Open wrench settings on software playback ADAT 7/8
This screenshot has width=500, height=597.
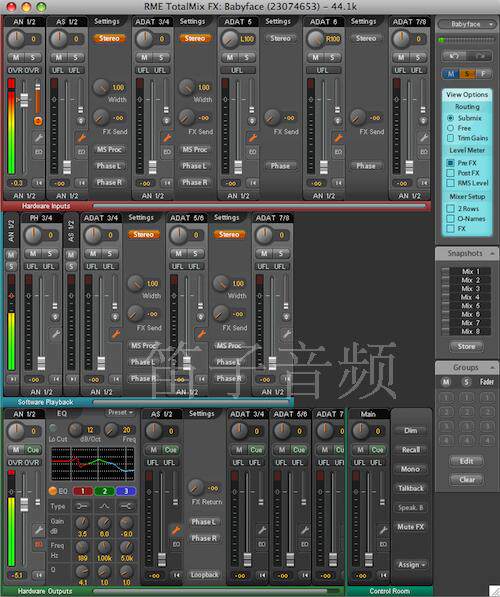click(x=286, y=334)
